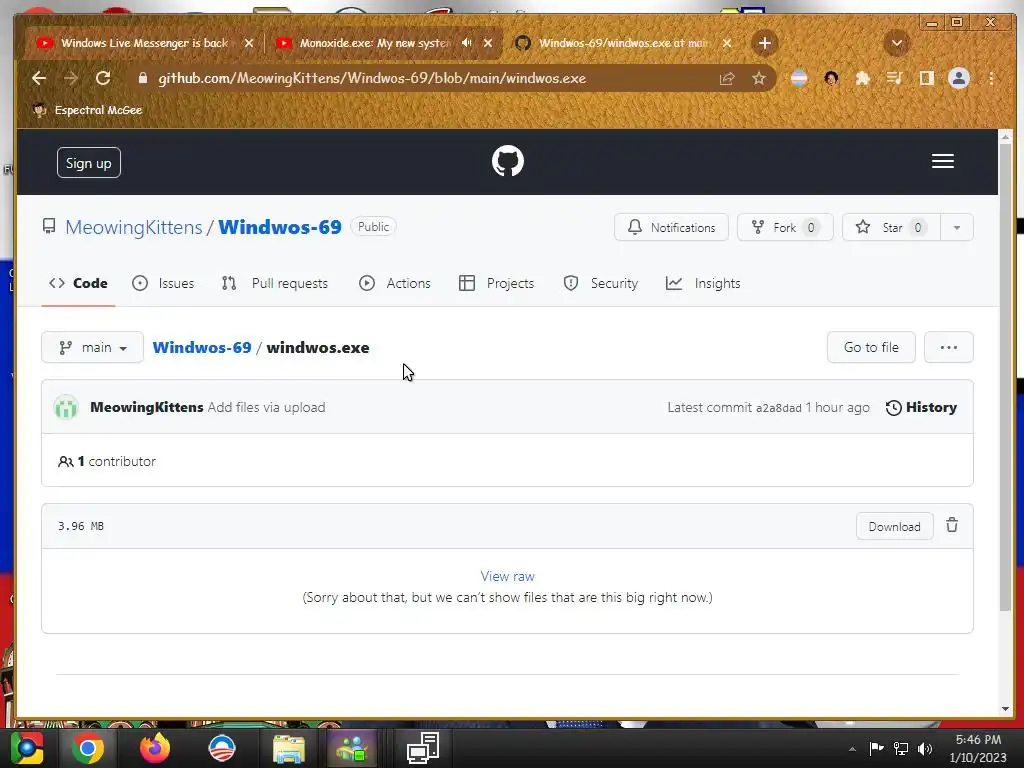Open the media control playlist icon
This screenshot has width=1024, height=768.
(x=894, y=78)
